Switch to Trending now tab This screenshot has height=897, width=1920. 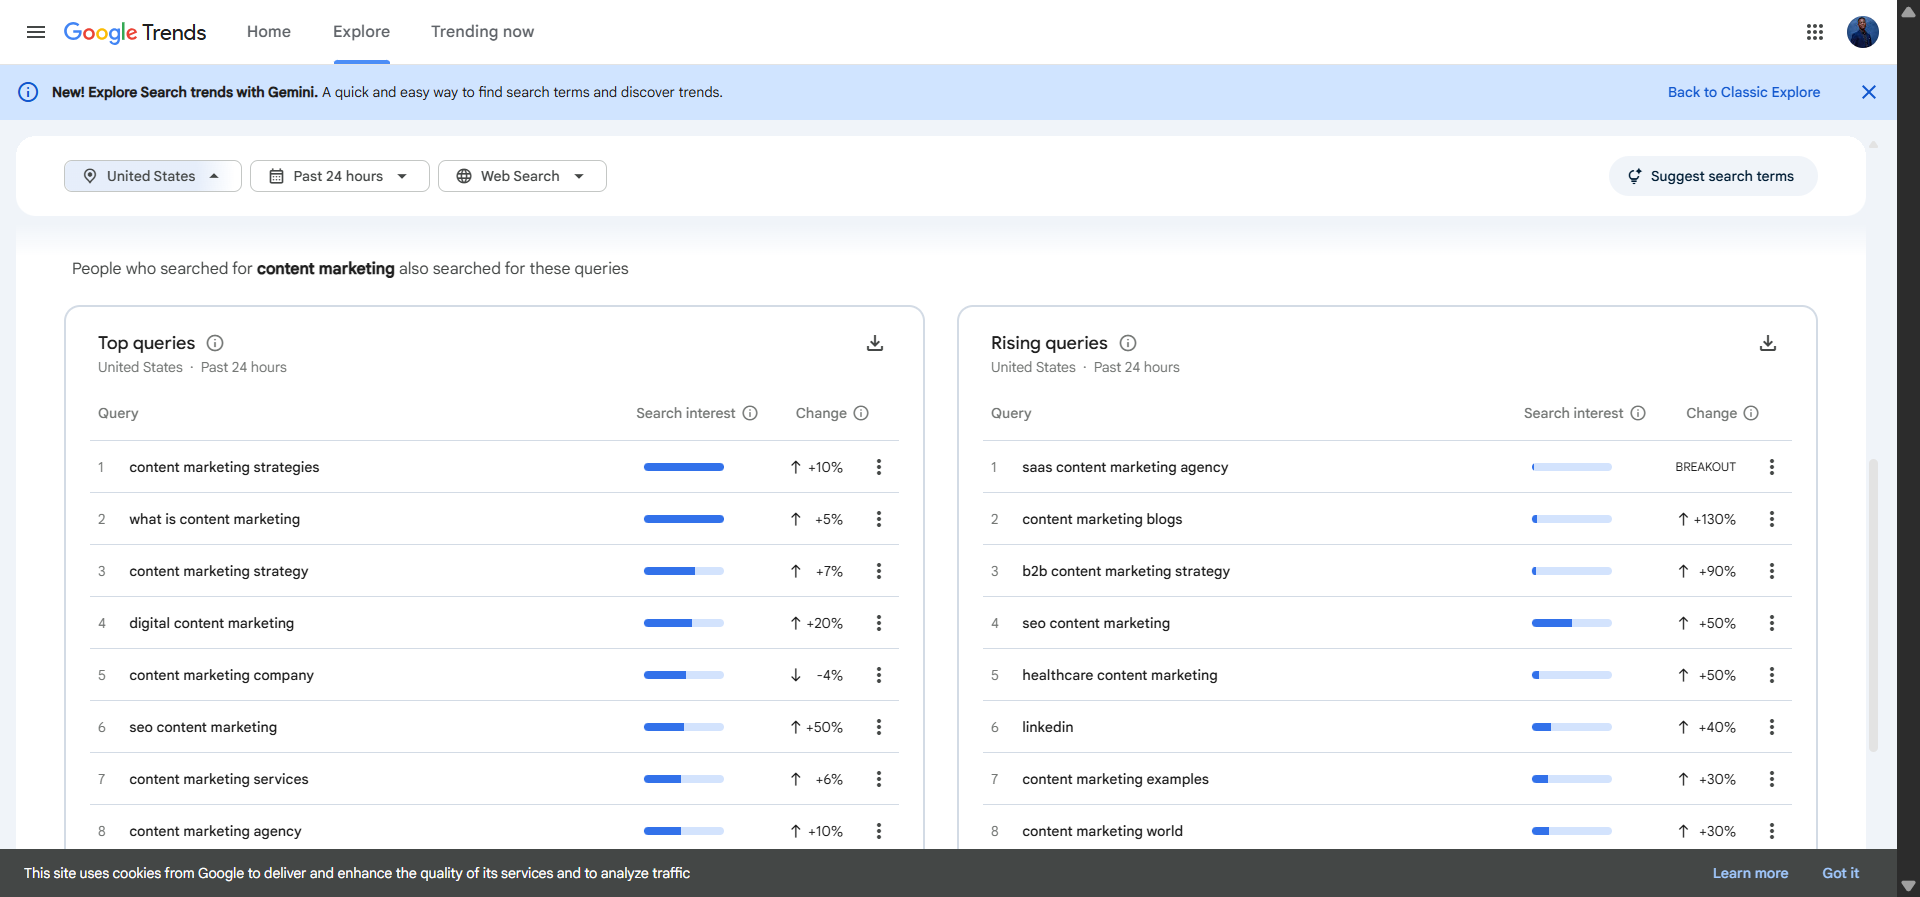(x=482, y=32)
